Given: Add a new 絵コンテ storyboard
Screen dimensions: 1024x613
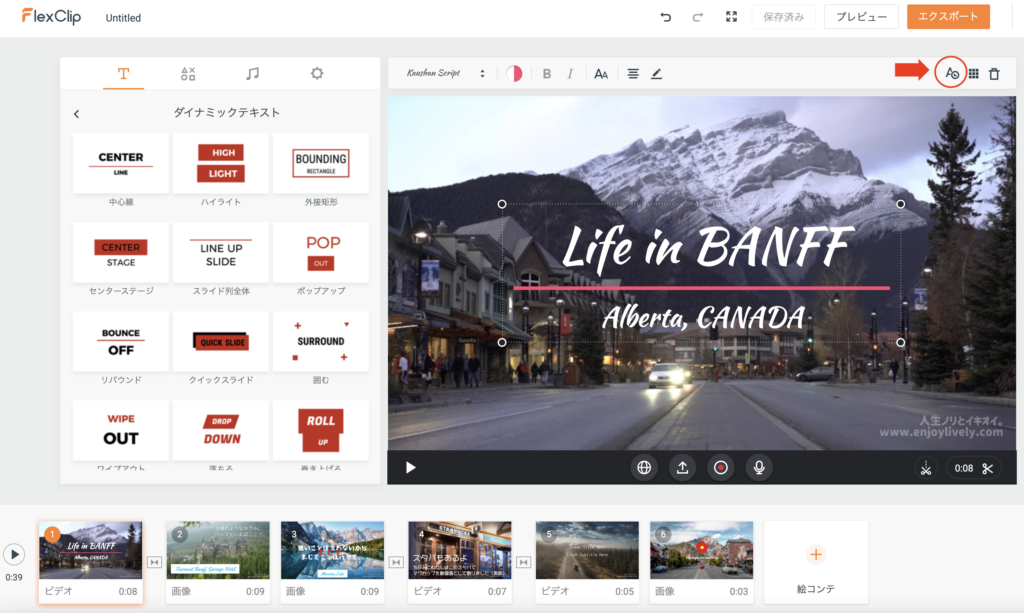Looking at the screenshot, I should tap(816, 562).
